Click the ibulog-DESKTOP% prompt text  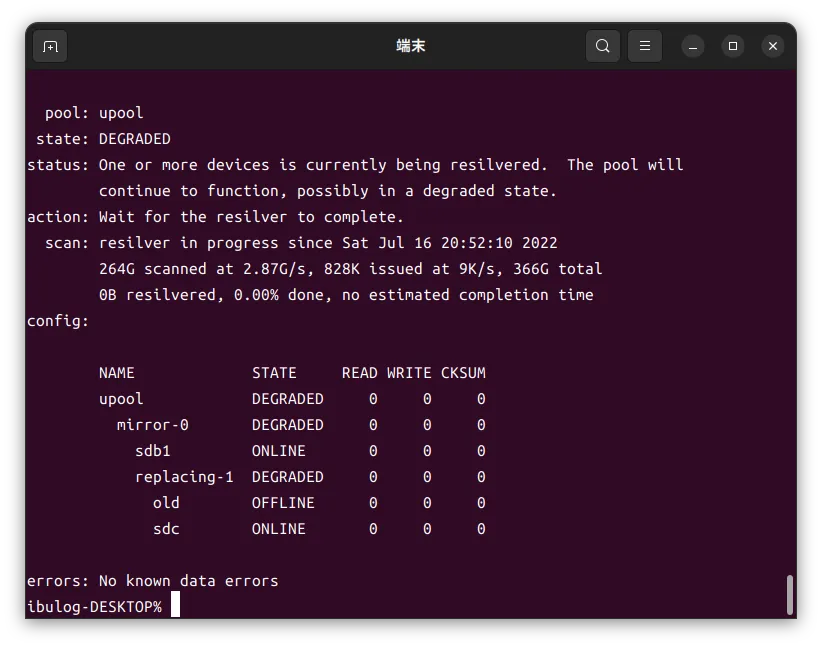coord(94,607)
